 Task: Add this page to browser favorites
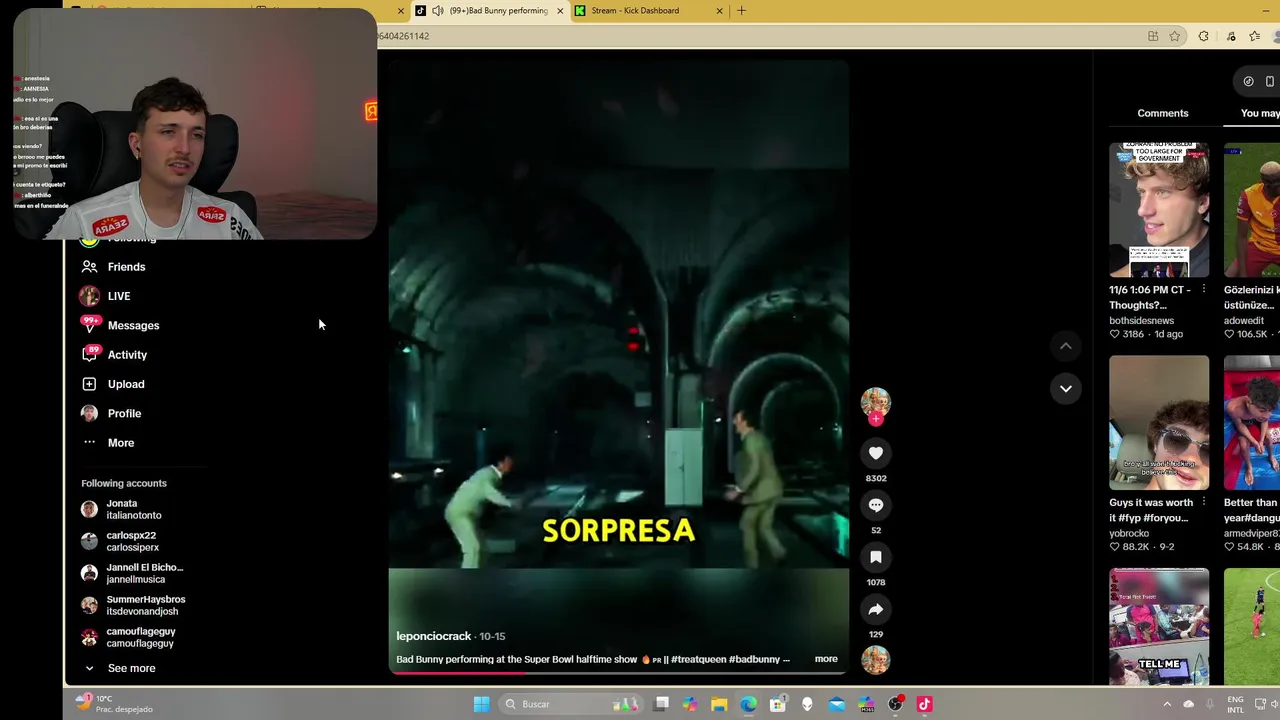(1175, 36)
